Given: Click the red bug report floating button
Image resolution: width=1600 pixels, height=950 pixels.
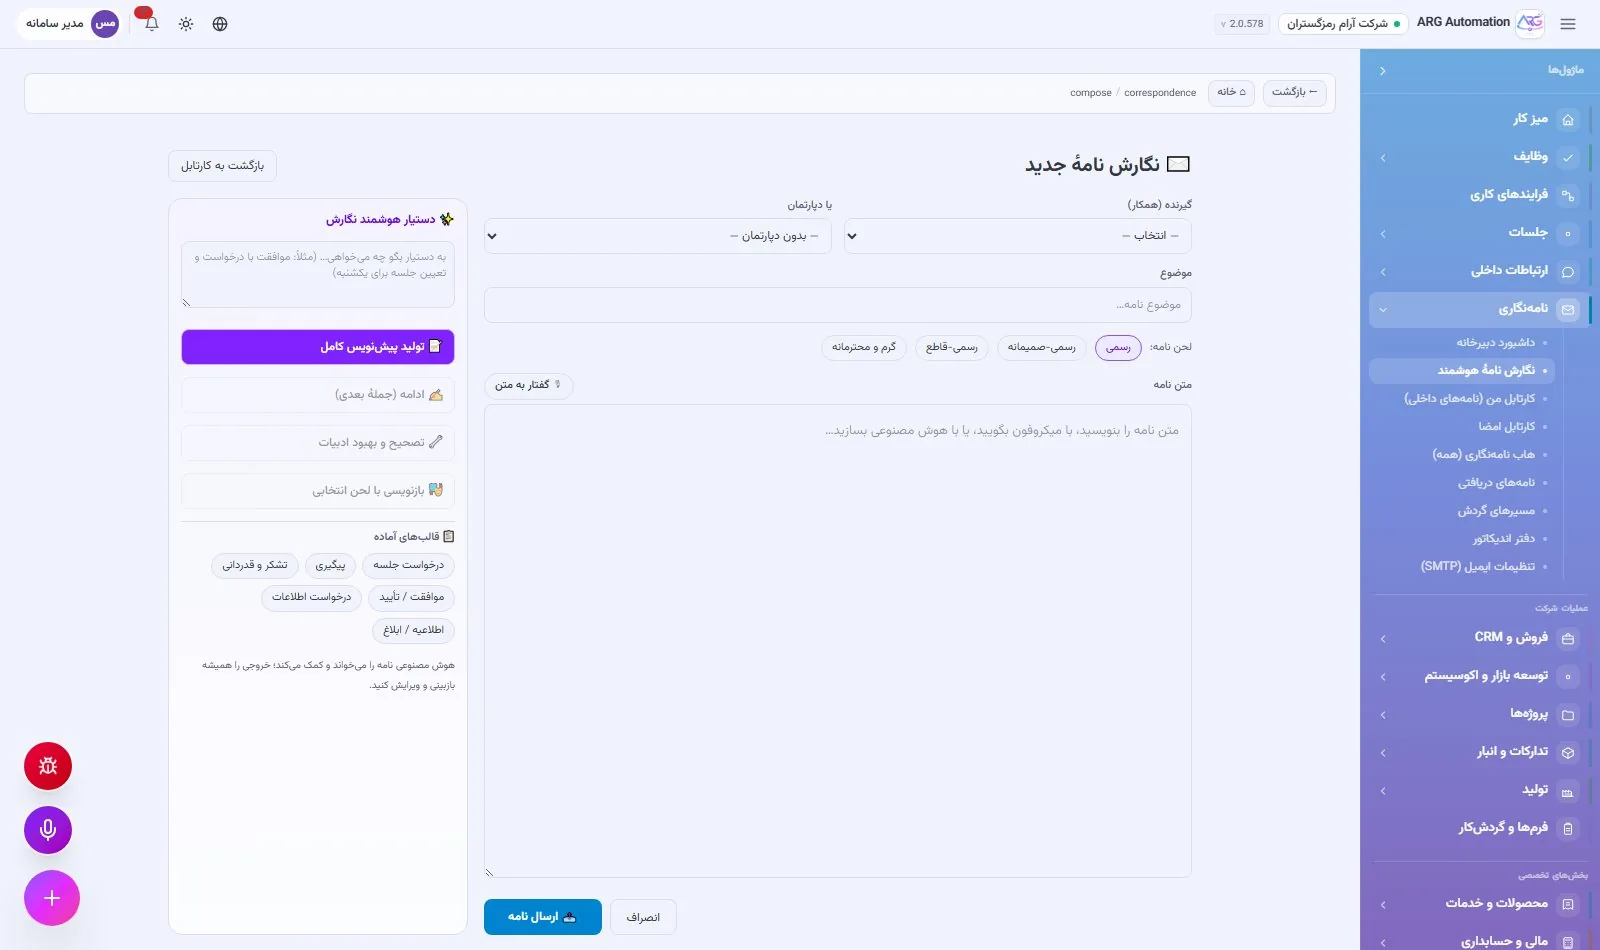Looking at the screenshot, I should [x=48, y=766].
